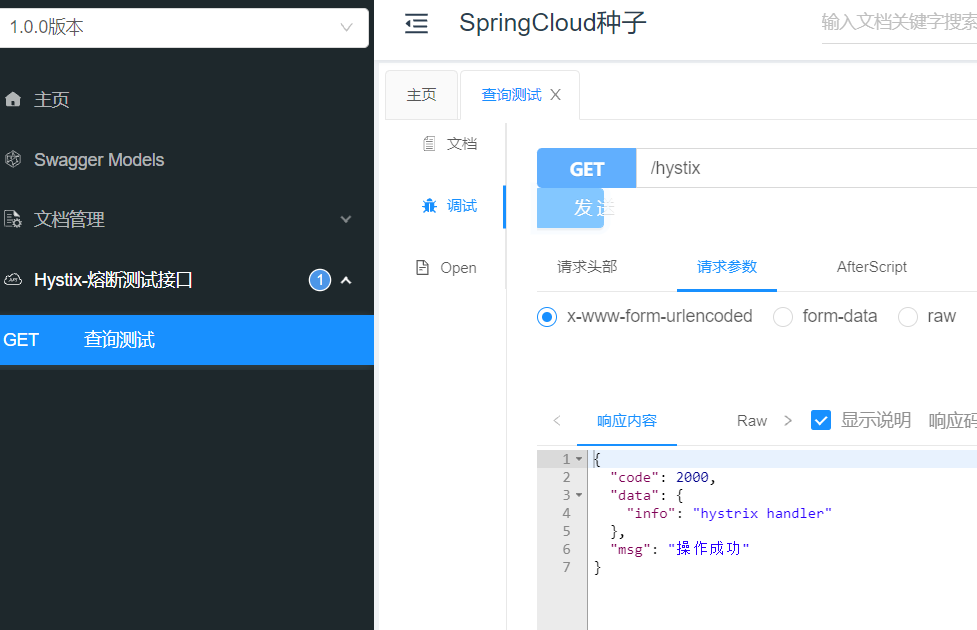Close the 查询测试 tab

[555, 95]
